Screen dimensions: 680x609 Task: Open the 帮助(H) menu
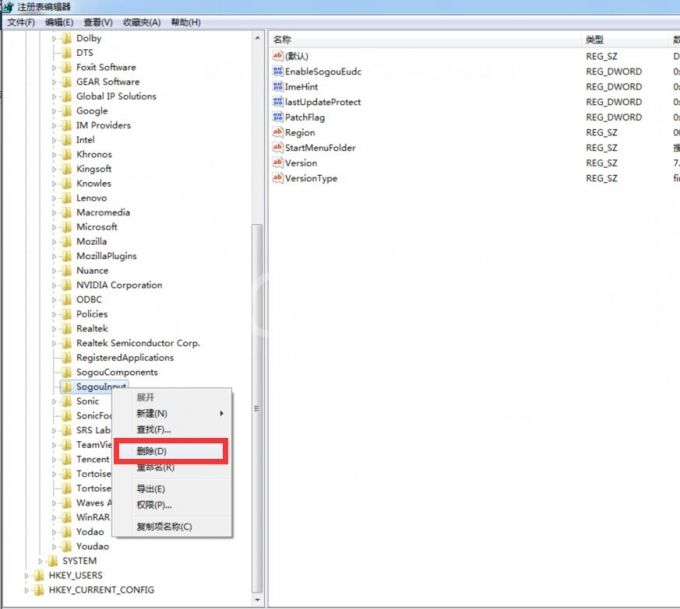point(186,22)
